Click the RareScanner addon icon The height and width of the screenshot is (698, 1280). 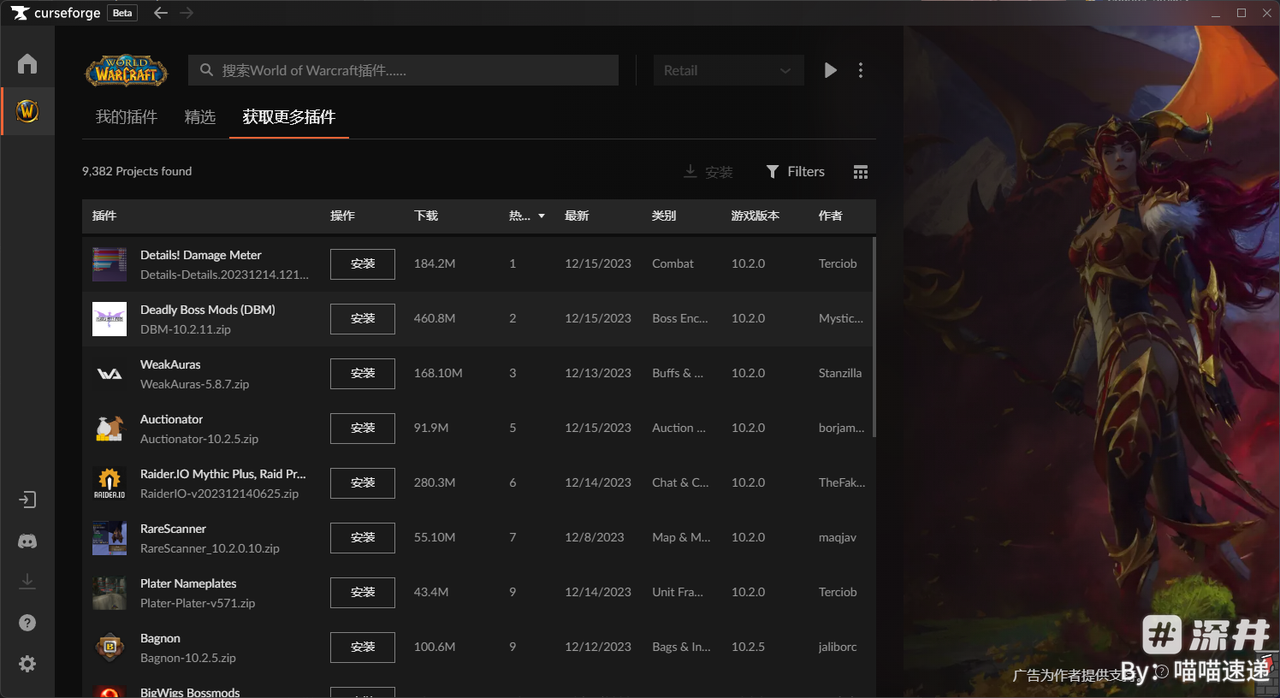pyautogui.click(x=109, y=538)
